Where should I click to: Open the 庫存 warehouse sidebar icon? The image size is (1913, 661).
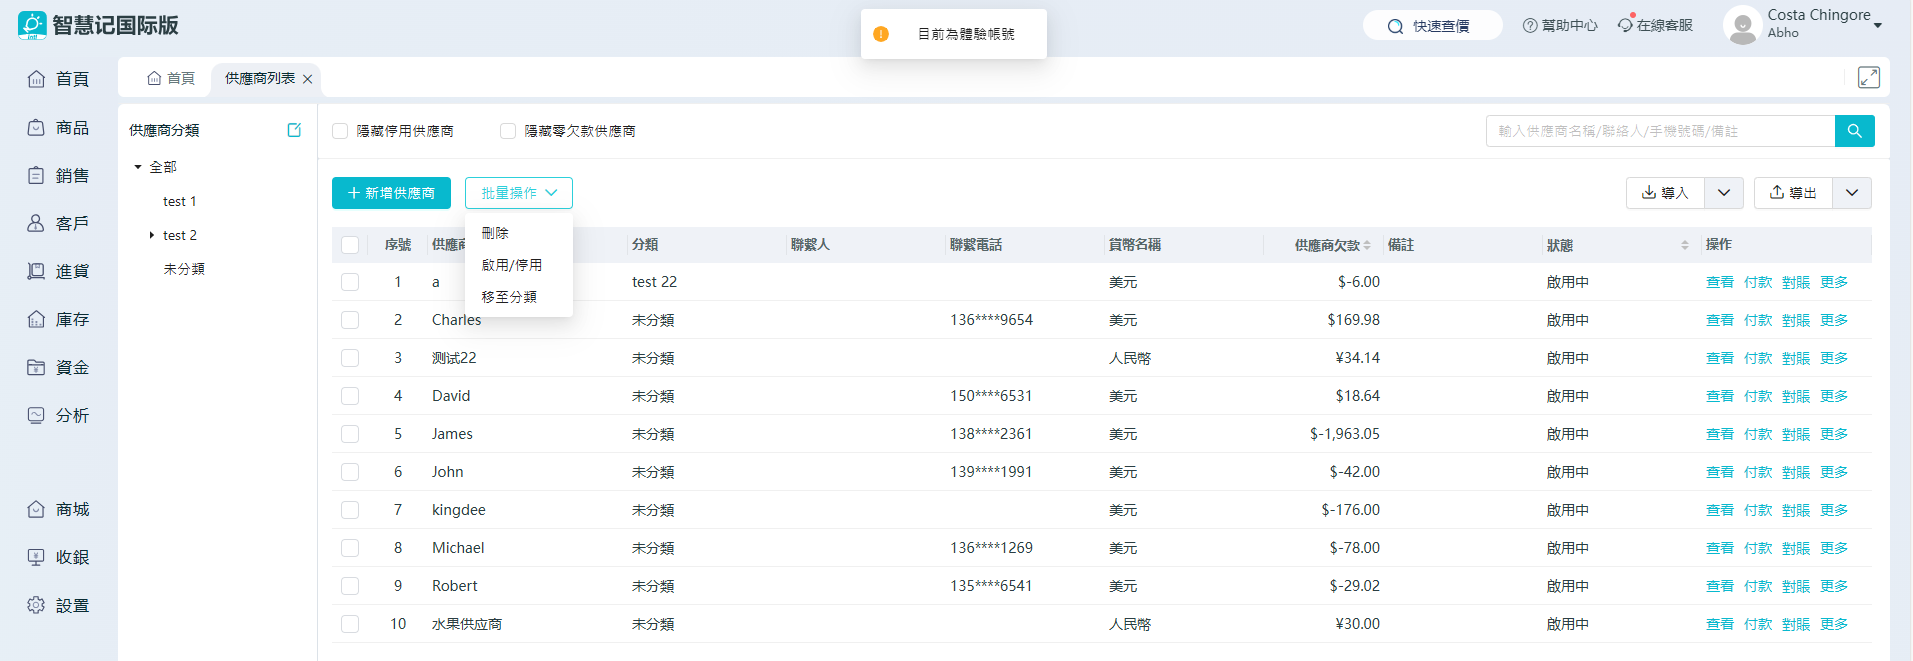tap(36, 320)
